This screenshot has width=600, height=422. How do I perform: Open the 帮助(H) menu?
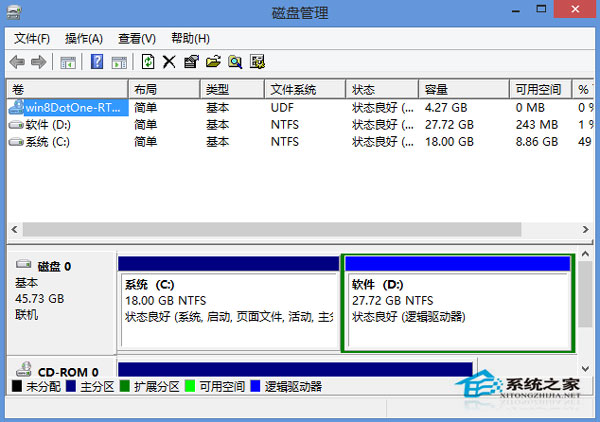[x=190, y=39]
